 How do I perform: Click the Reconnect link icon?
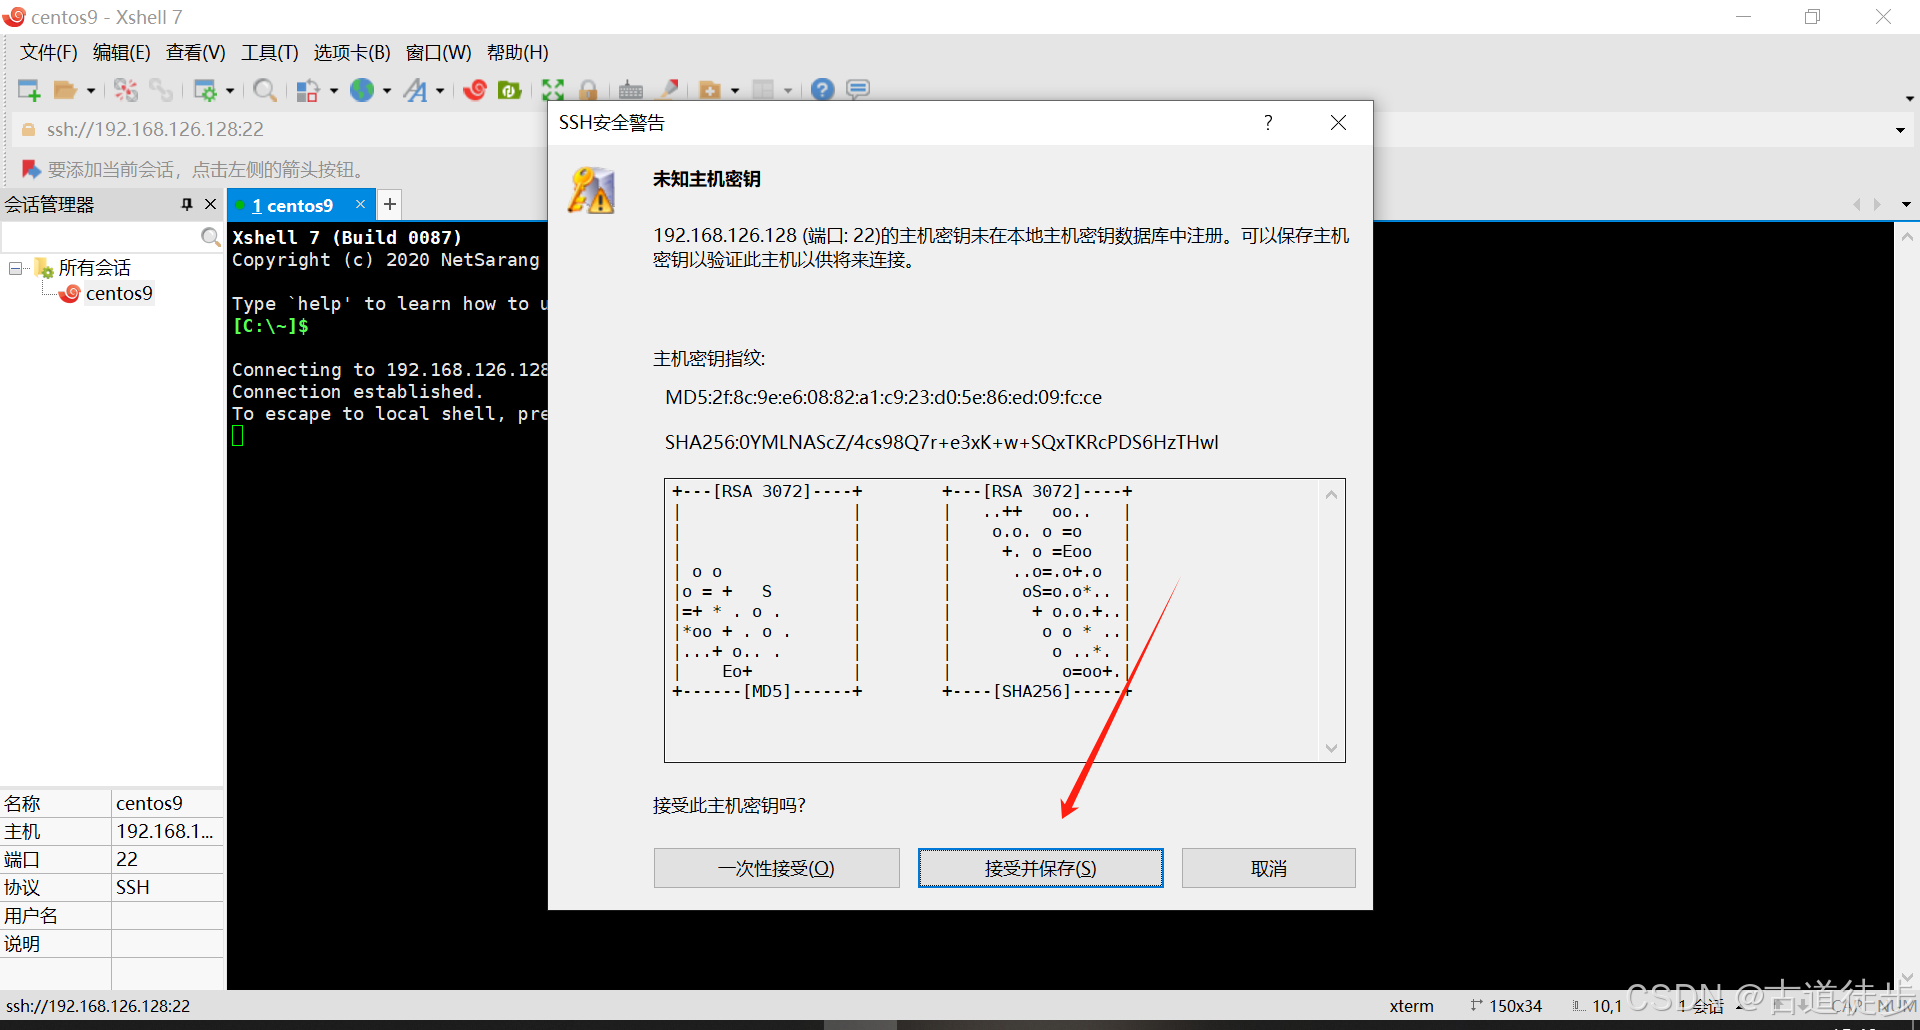(x=161, y=90)
